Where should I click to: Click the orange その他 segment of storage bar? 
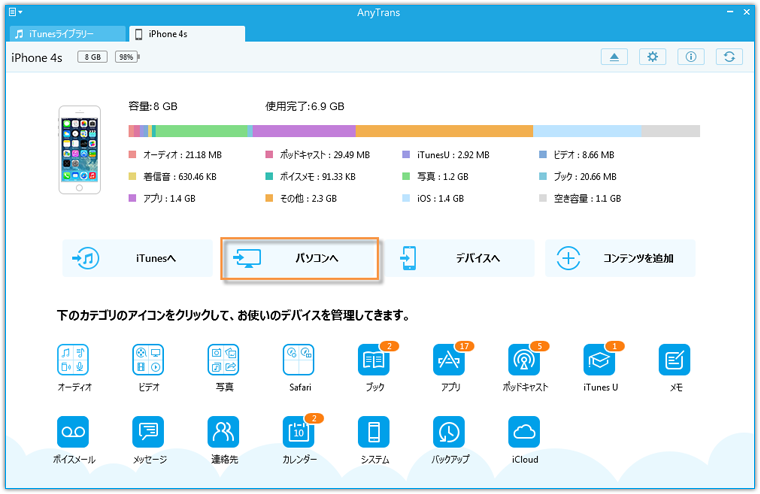[444, 131]
